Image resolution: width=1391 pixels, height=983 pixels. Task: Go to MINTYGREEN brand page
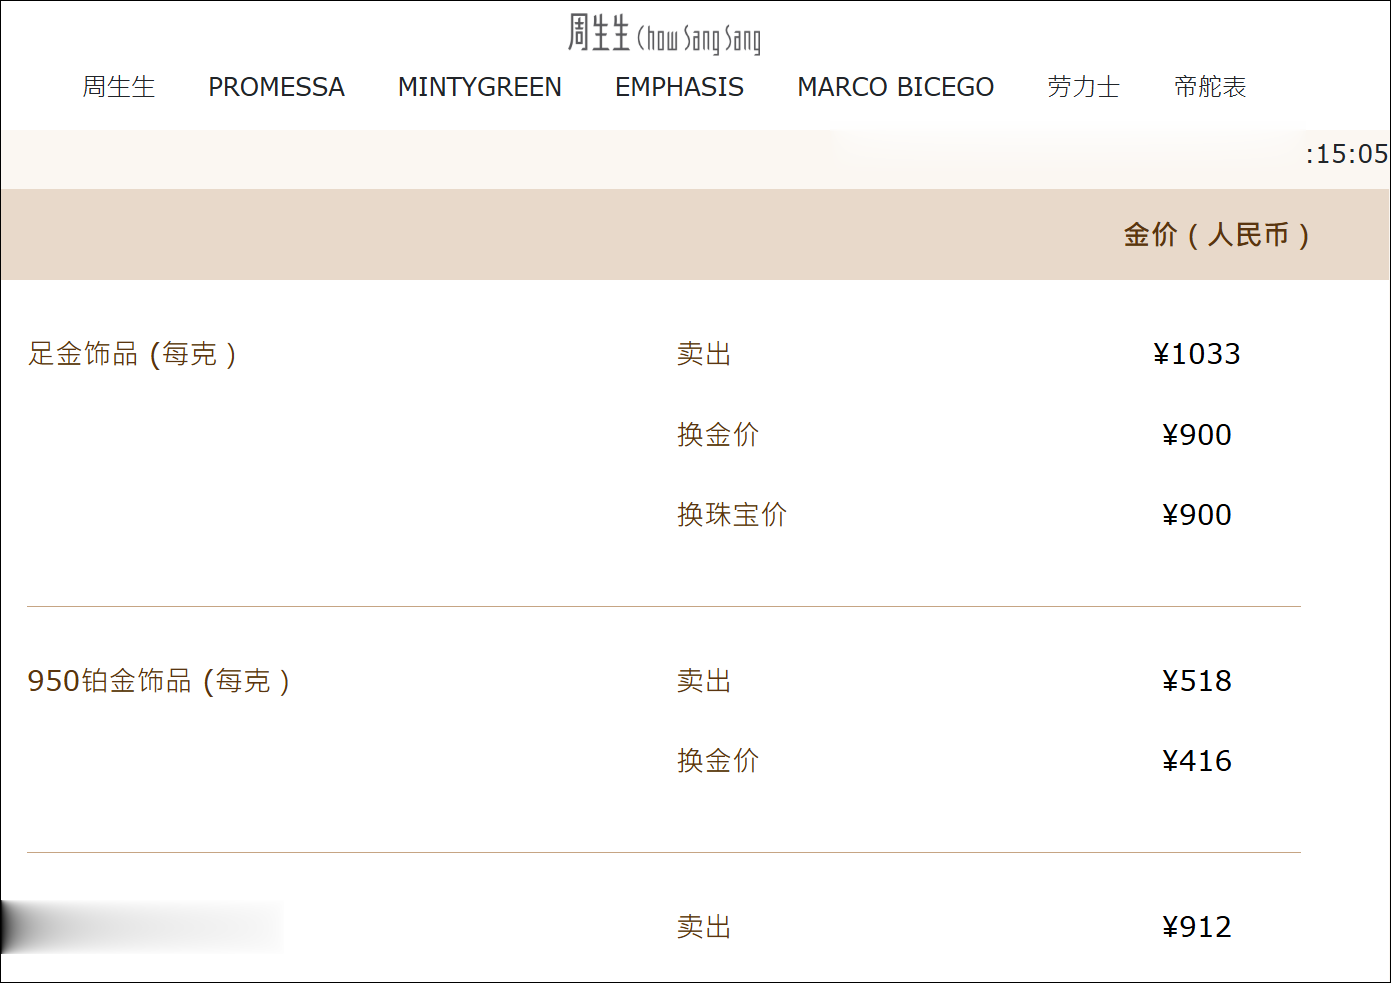479,87
